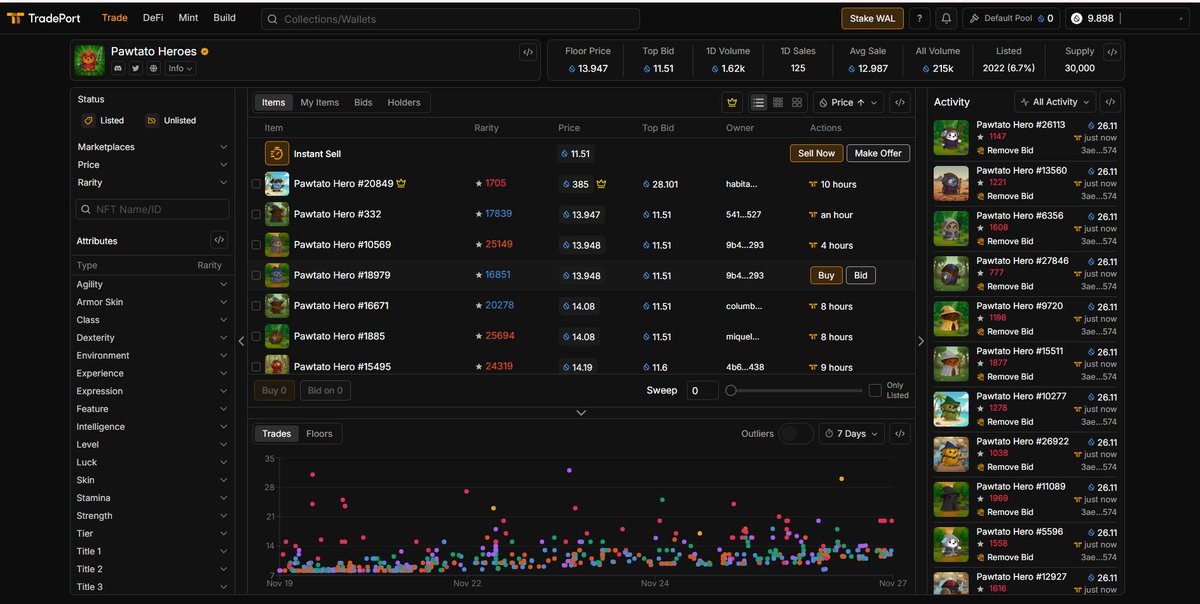Switch to the Floors chart tab
The height and width of the screenshot is (604, 1200).
point(319,434)
